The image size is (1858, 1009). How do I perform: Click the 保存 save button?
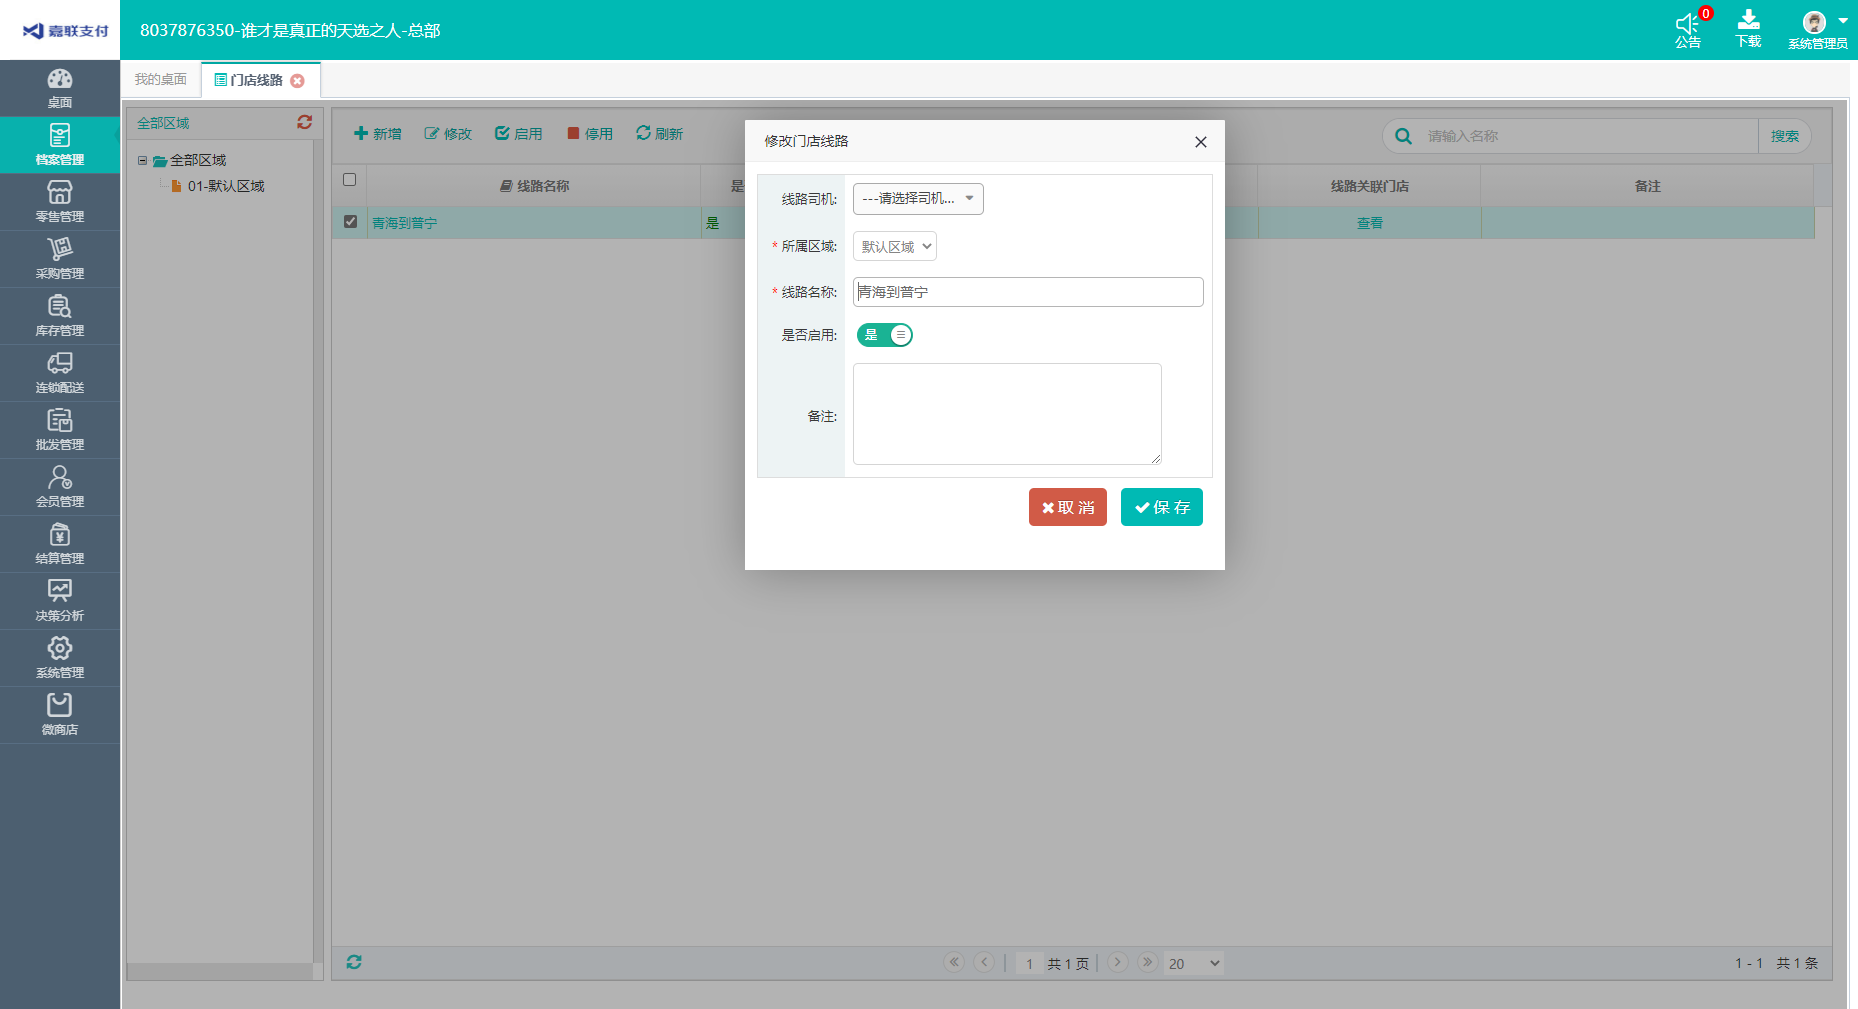tap(1162, 507)
